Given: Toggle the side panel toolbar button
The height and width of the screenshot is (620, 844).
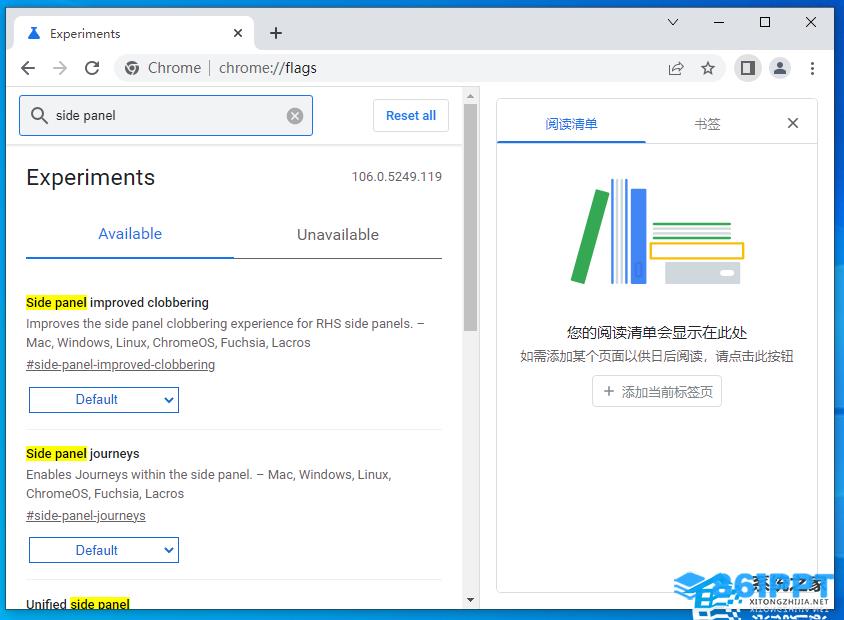Looking at the screenshot, I should click(x=748, y=68).
